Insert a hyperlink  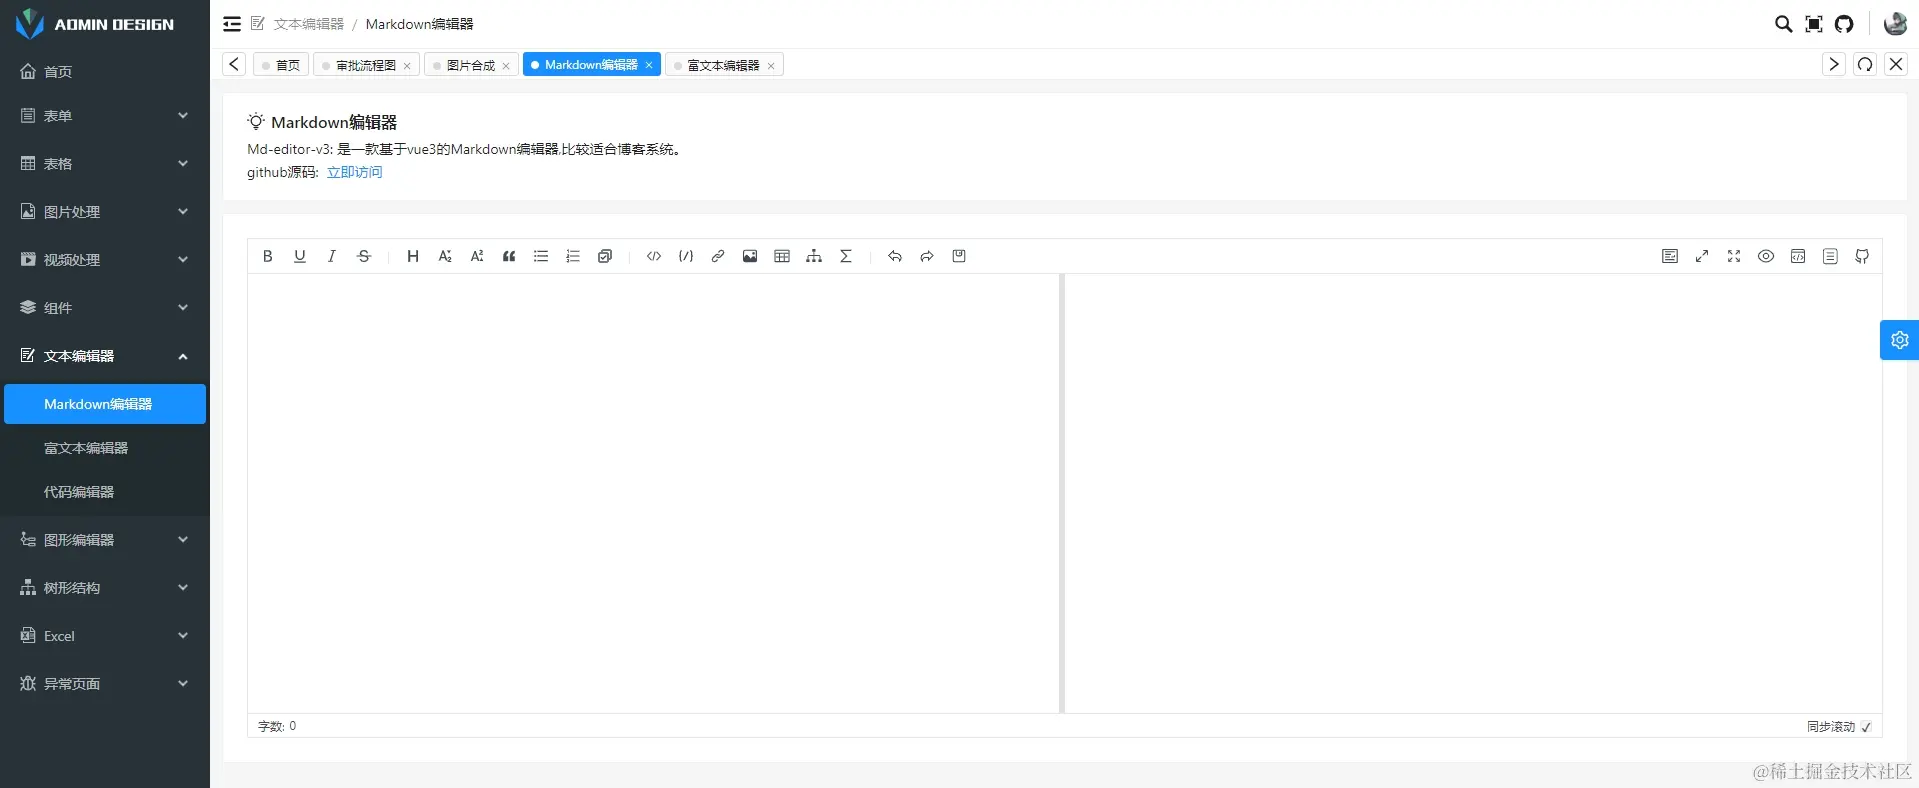[718, 256]
